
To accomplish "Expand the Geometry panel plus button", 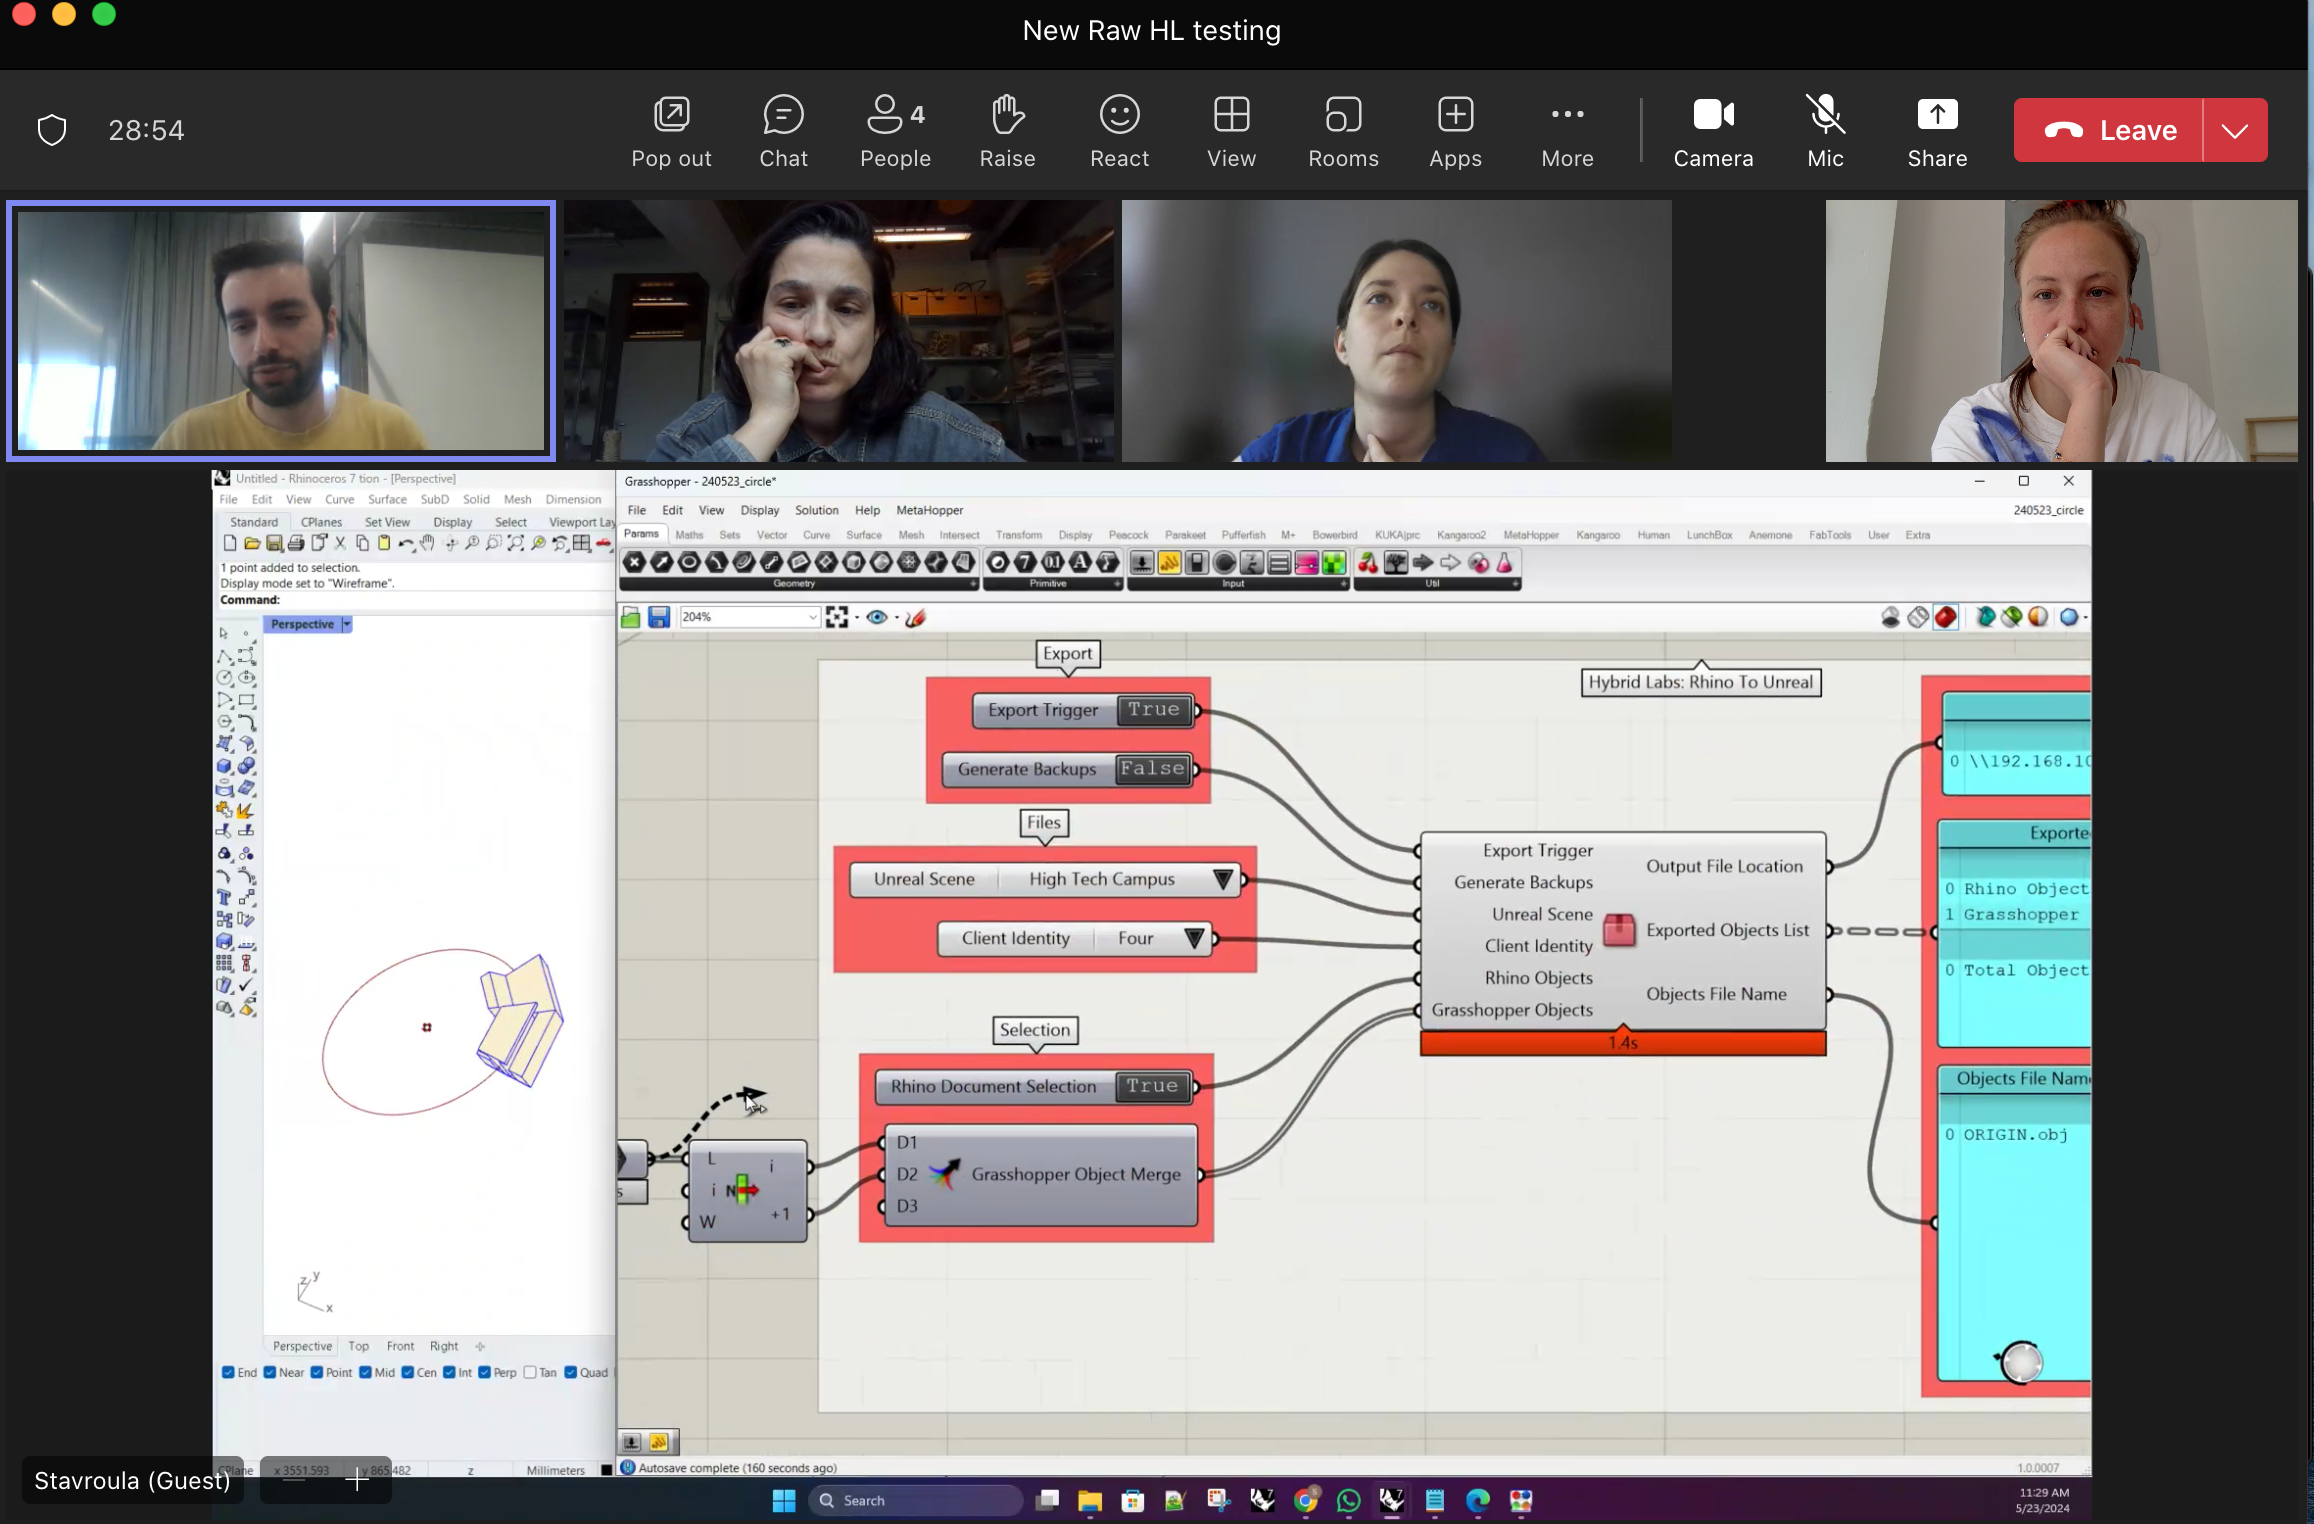I will [x=973, y=584].
